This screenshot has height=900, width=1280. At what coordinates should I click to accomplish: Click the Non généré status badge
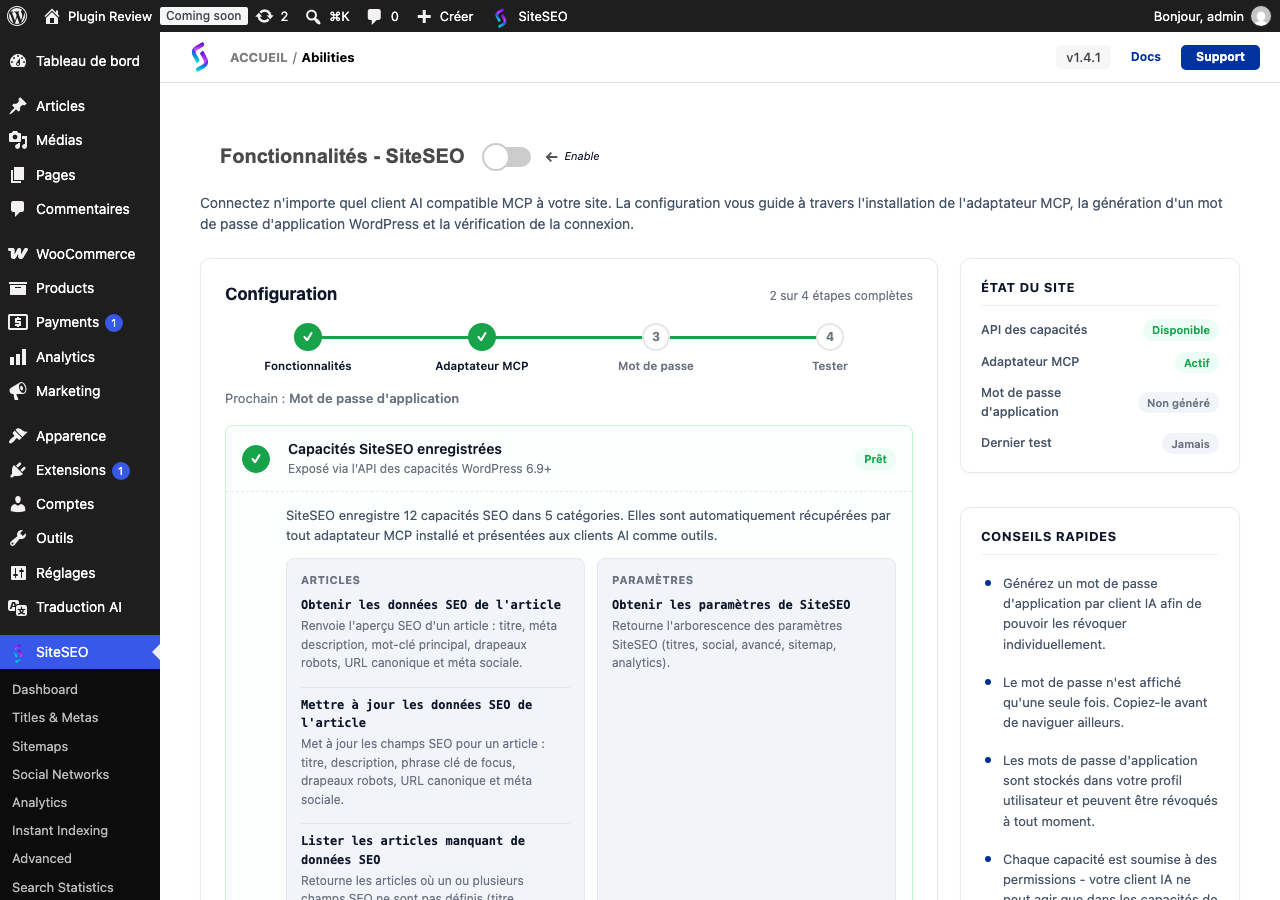pos(1178,403)
